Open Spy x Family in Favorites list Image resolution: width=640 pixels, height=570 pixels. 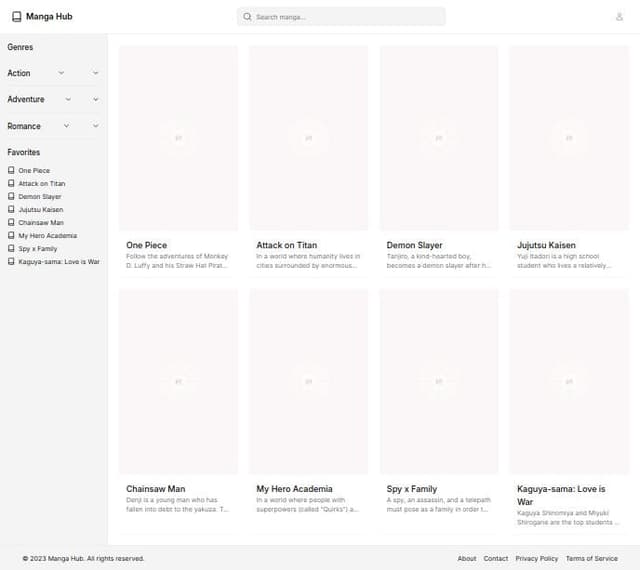click(38, 249)
